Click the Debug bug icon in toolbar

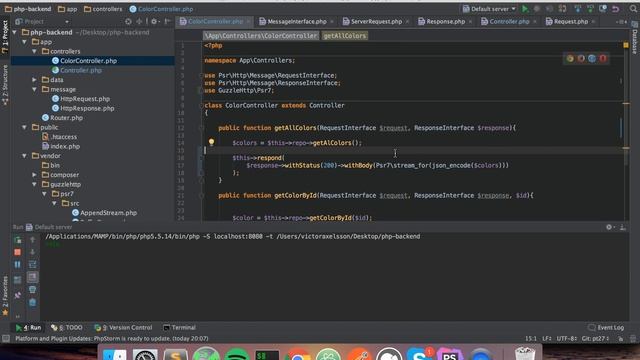click(x=537, y=9)
